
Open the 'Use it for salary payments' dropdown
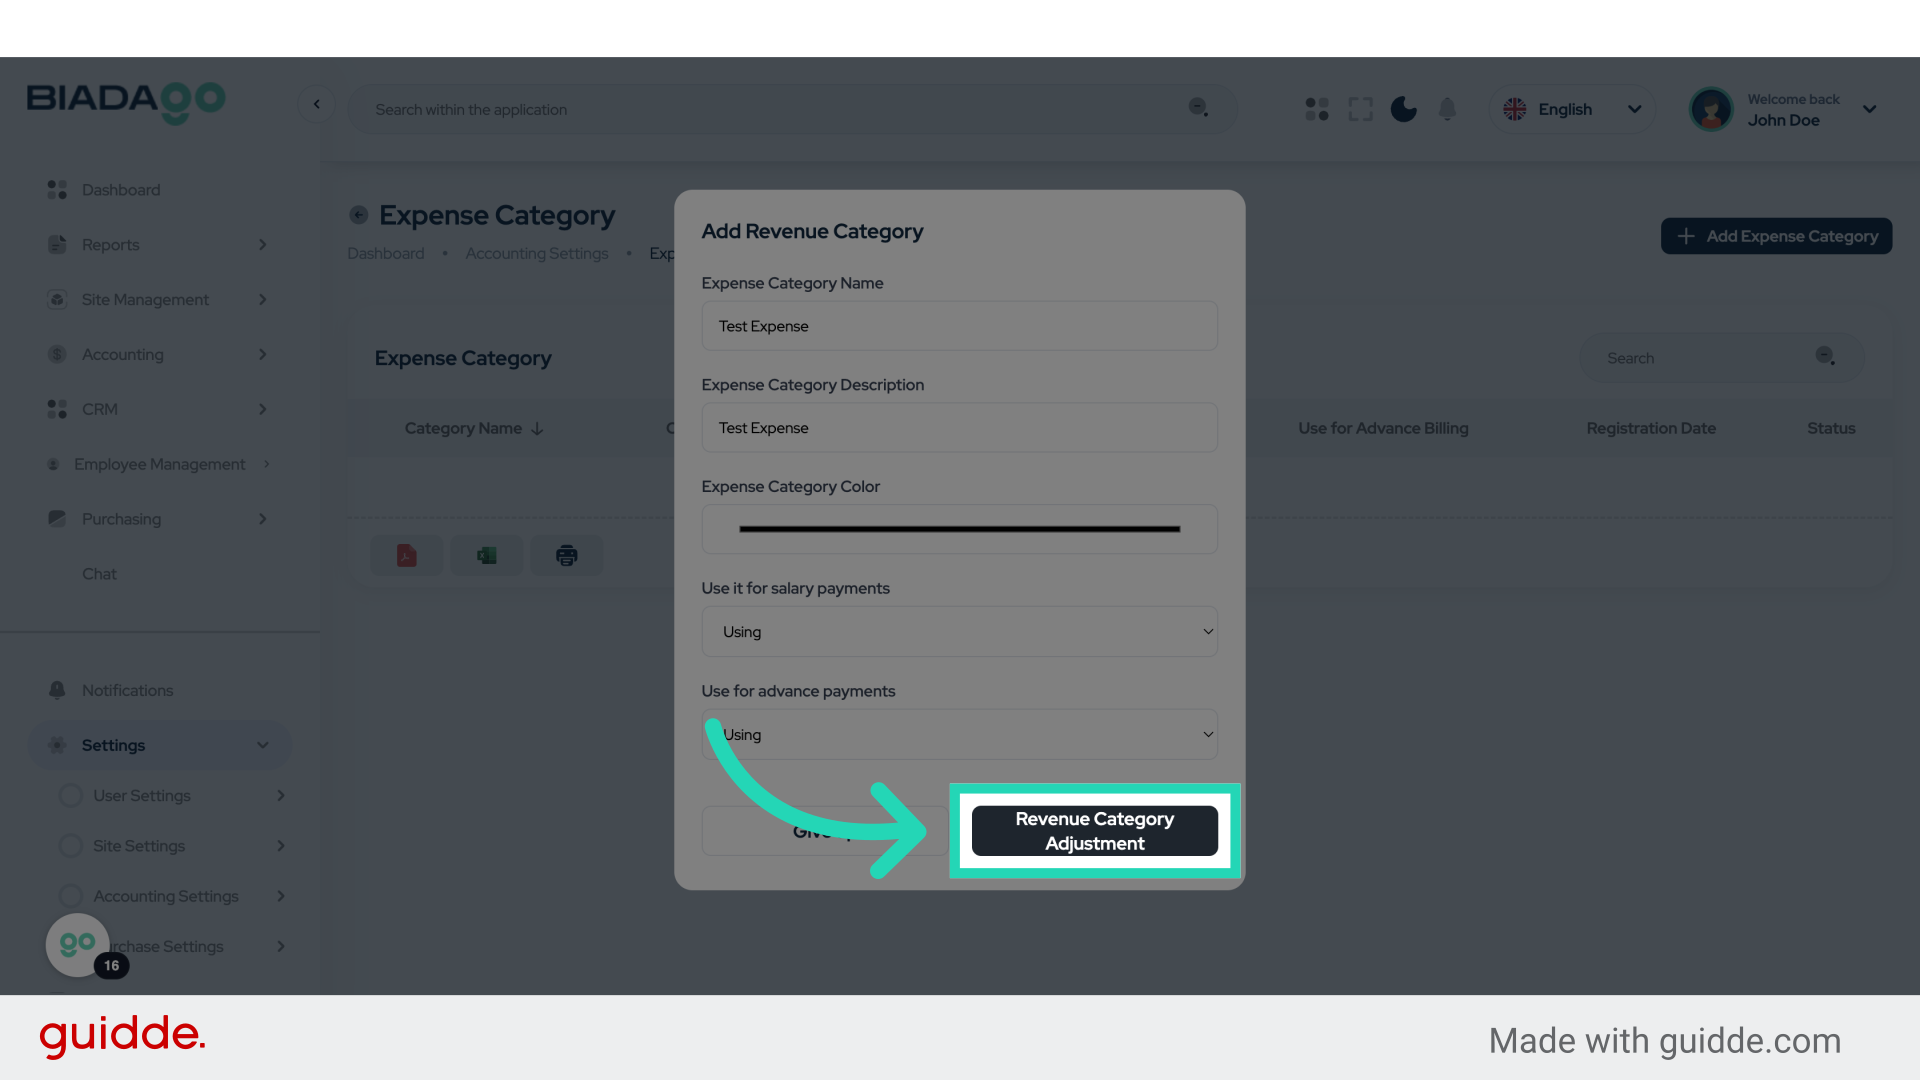[x=959, y=631]
